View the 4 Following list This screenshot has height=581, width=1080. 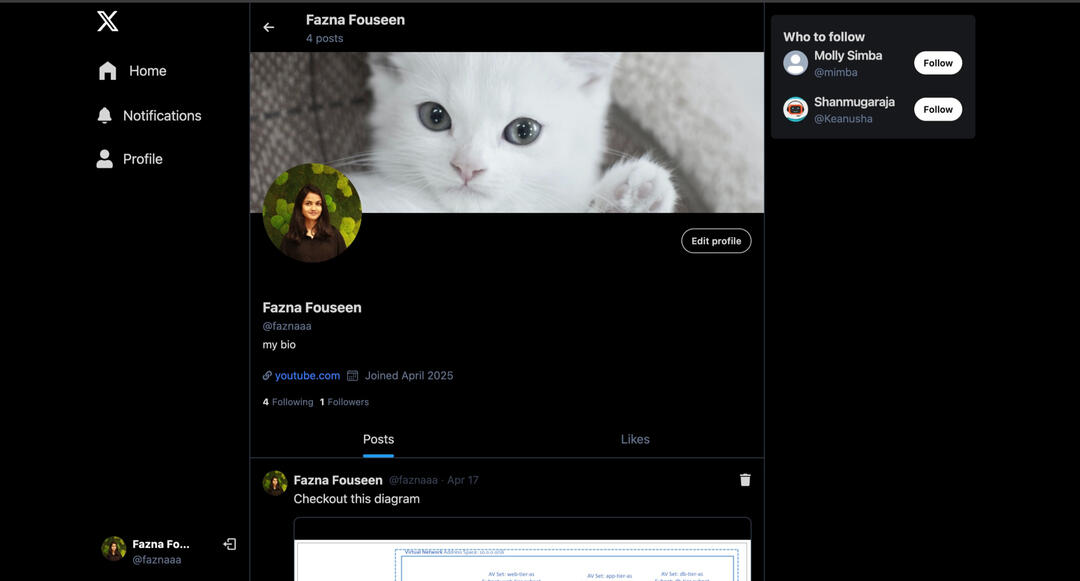pyautogui.click(x=288, y=402)
